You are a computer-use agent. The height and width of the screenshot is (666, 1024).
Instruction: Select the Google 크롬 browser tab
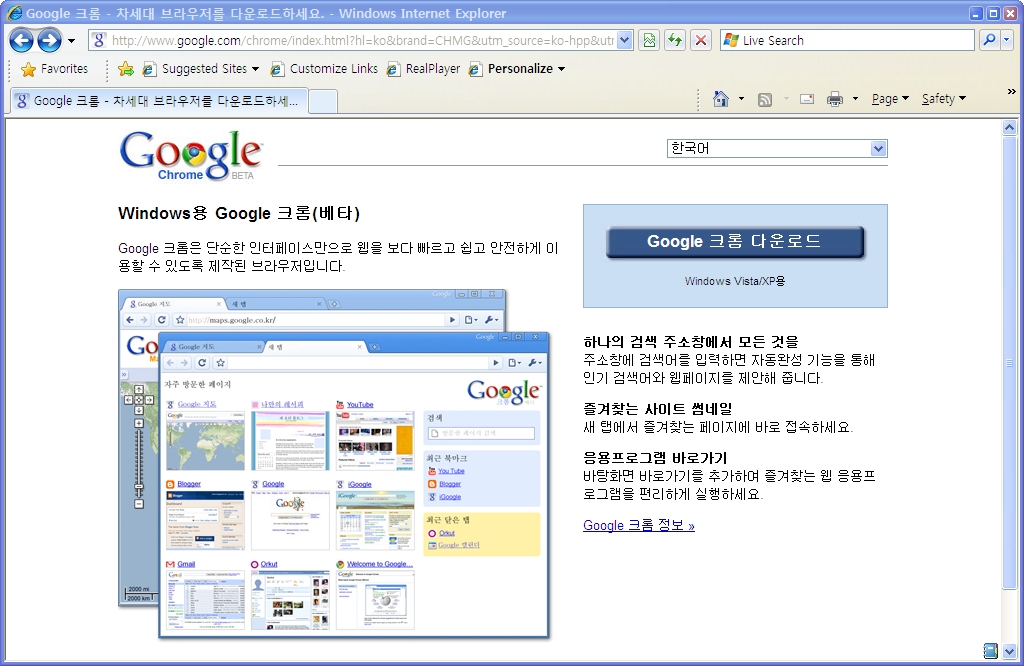[159, 101]
